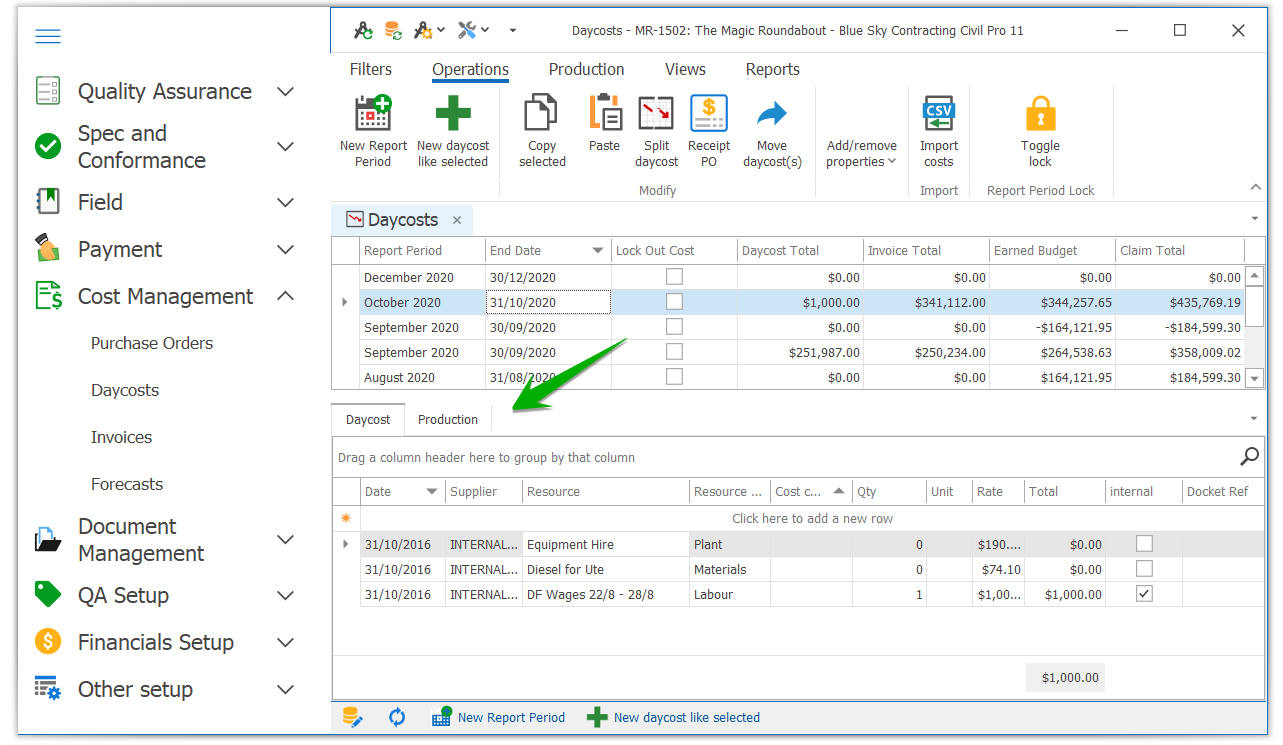
Task: Expand the Field section
Action: pyautogui.click(x=286, y=202)
